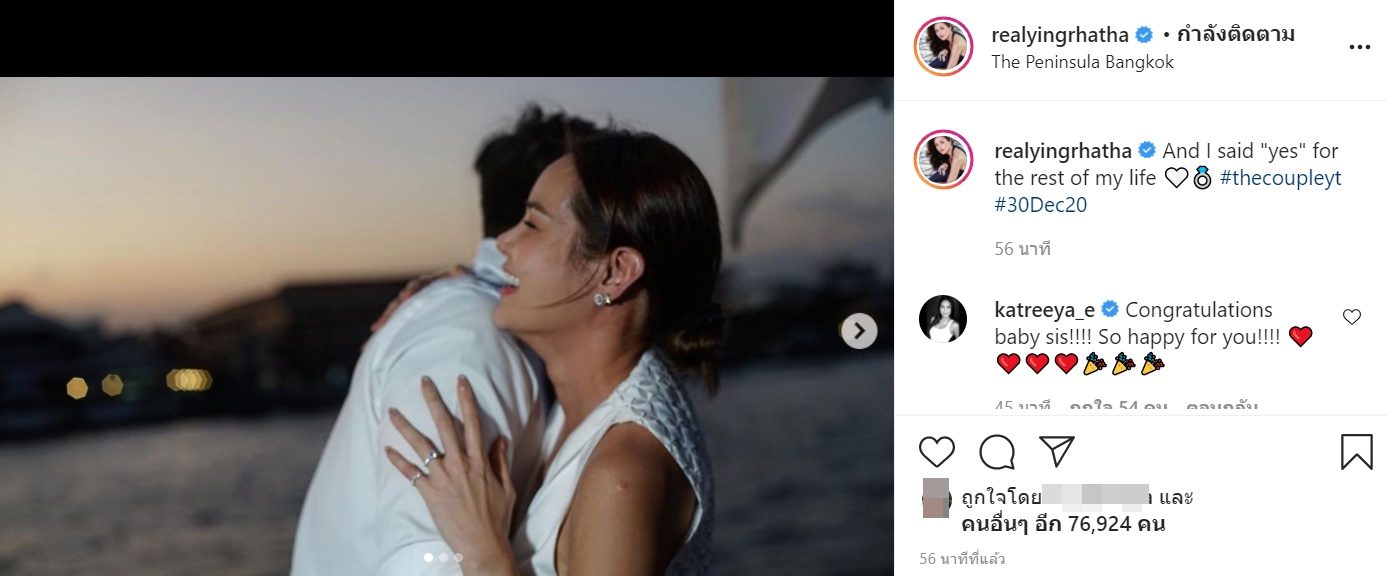The height and width of the screenshot is (576, 1387).
Task: Share the post via paper plane icon
Action: click(1056, 451)
